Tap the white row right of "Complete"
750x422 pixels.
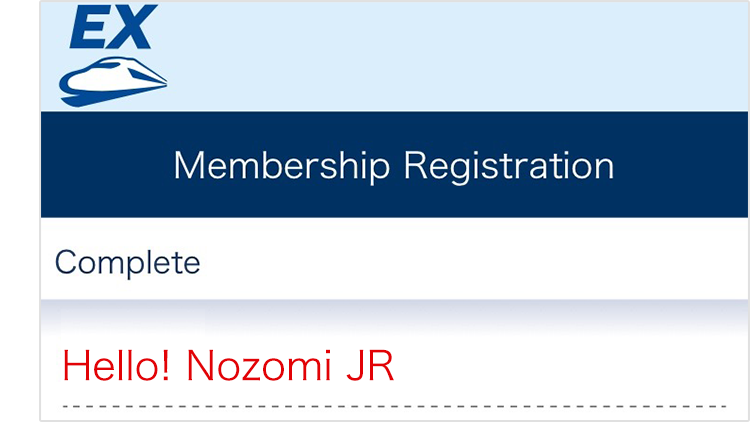[x=470, y=262]
